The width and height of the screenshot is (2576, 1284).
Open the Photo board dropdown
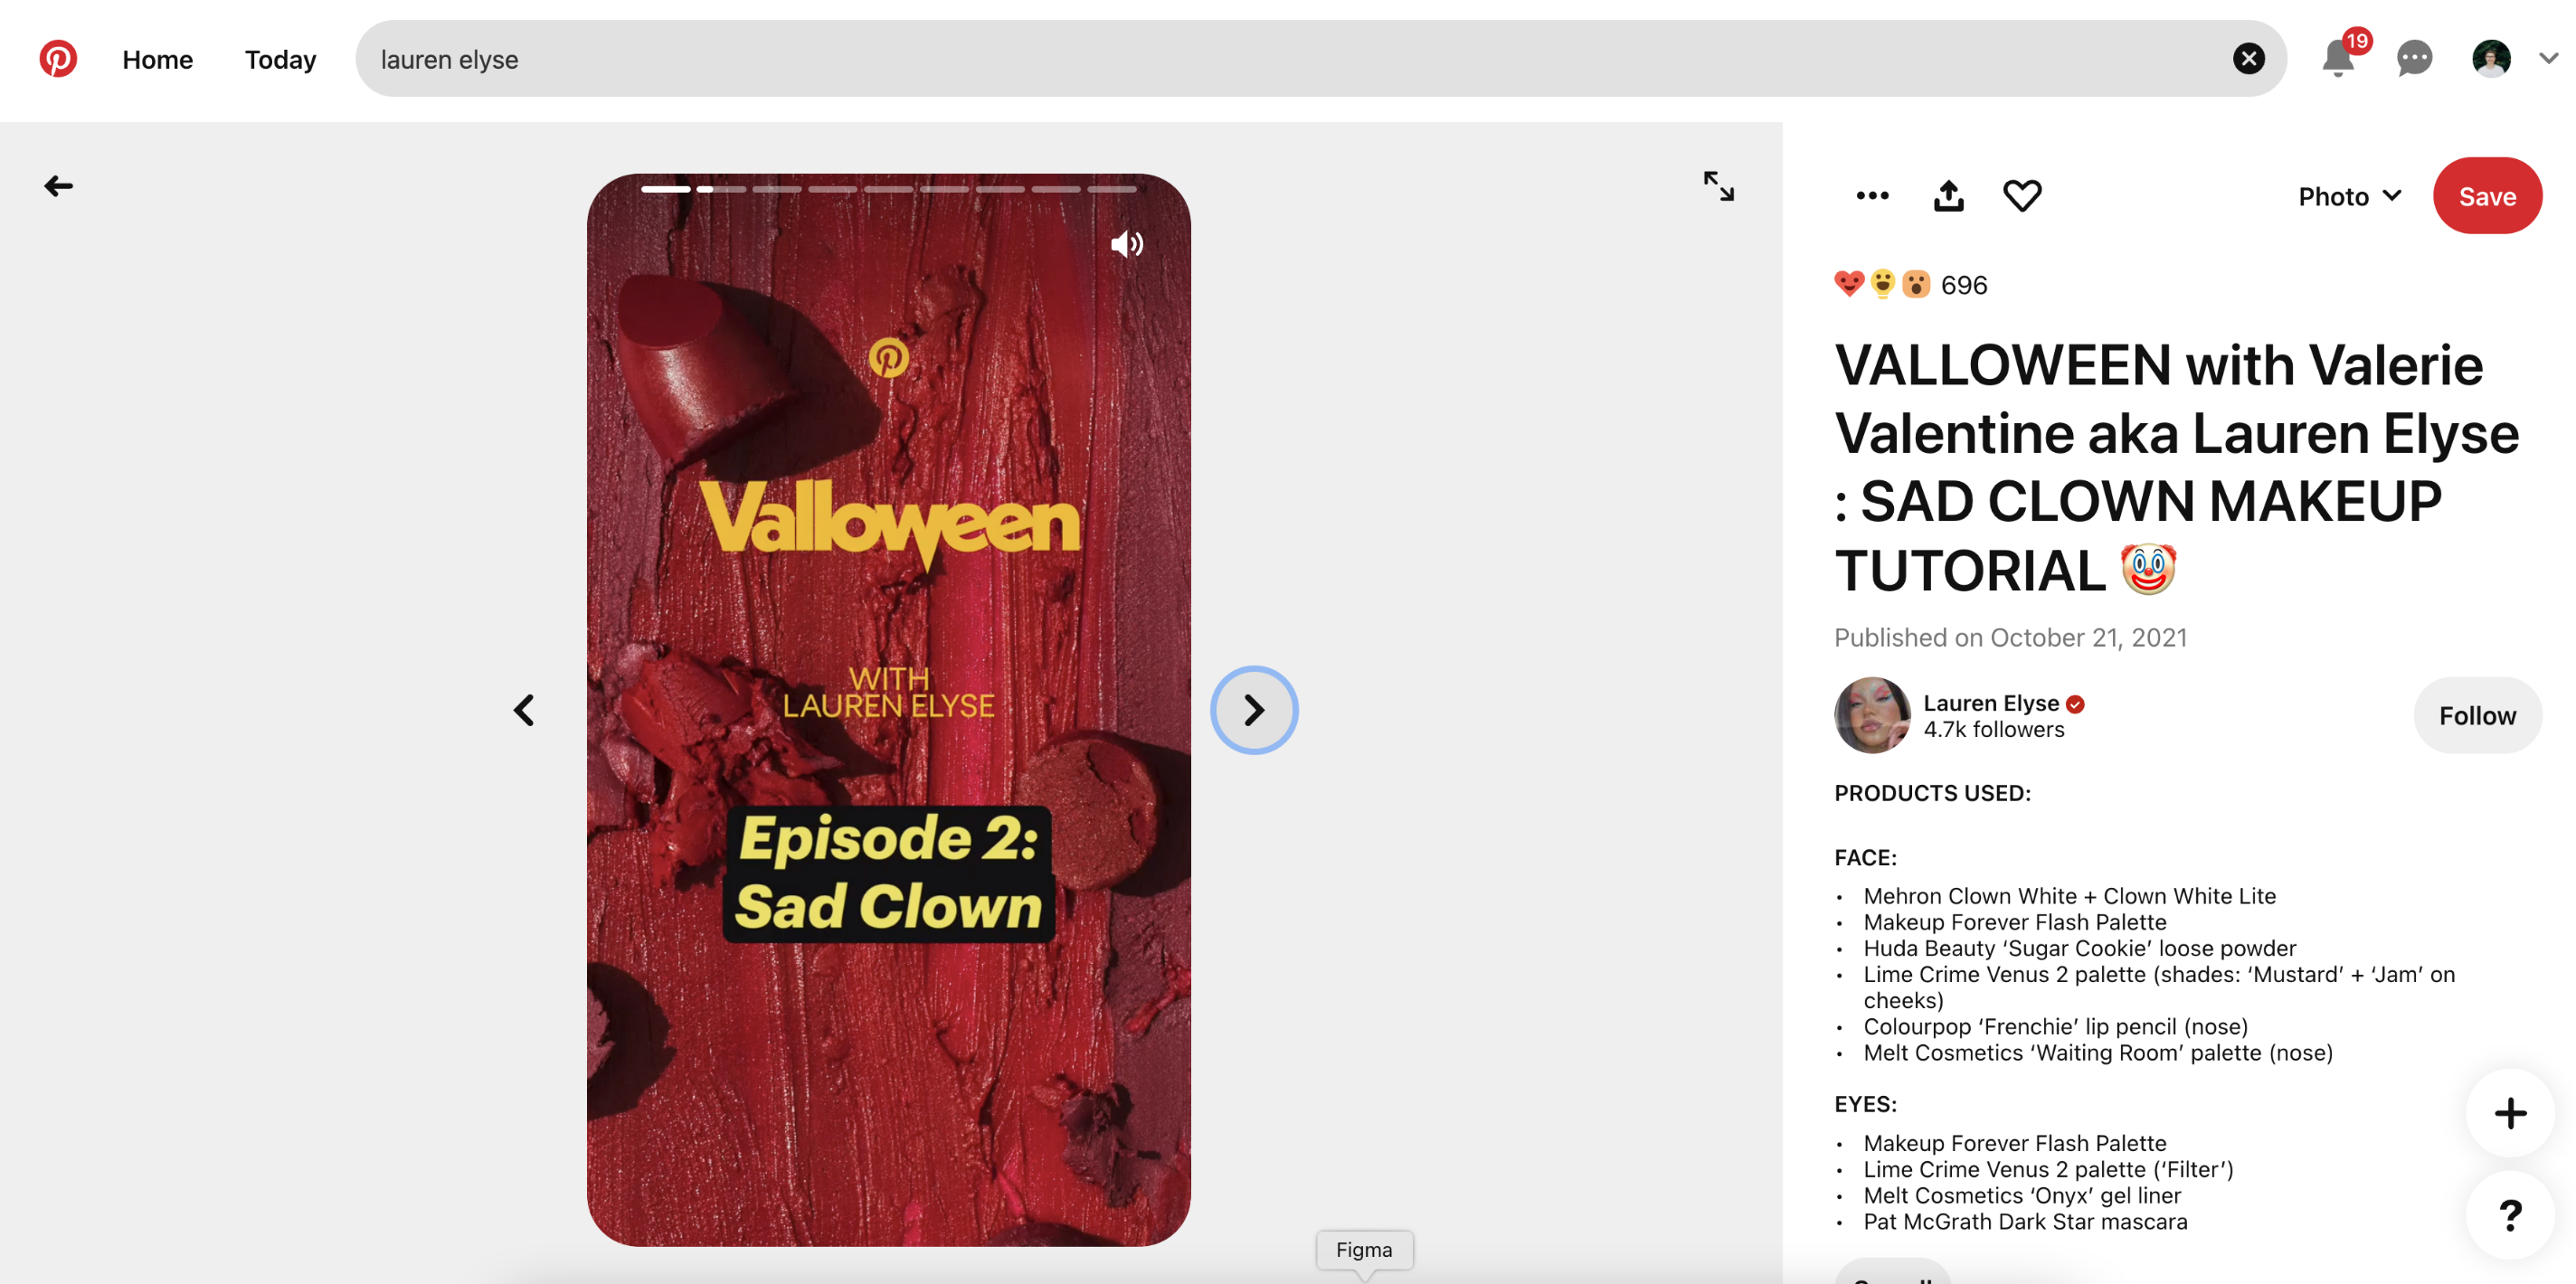click(2349, 196)
